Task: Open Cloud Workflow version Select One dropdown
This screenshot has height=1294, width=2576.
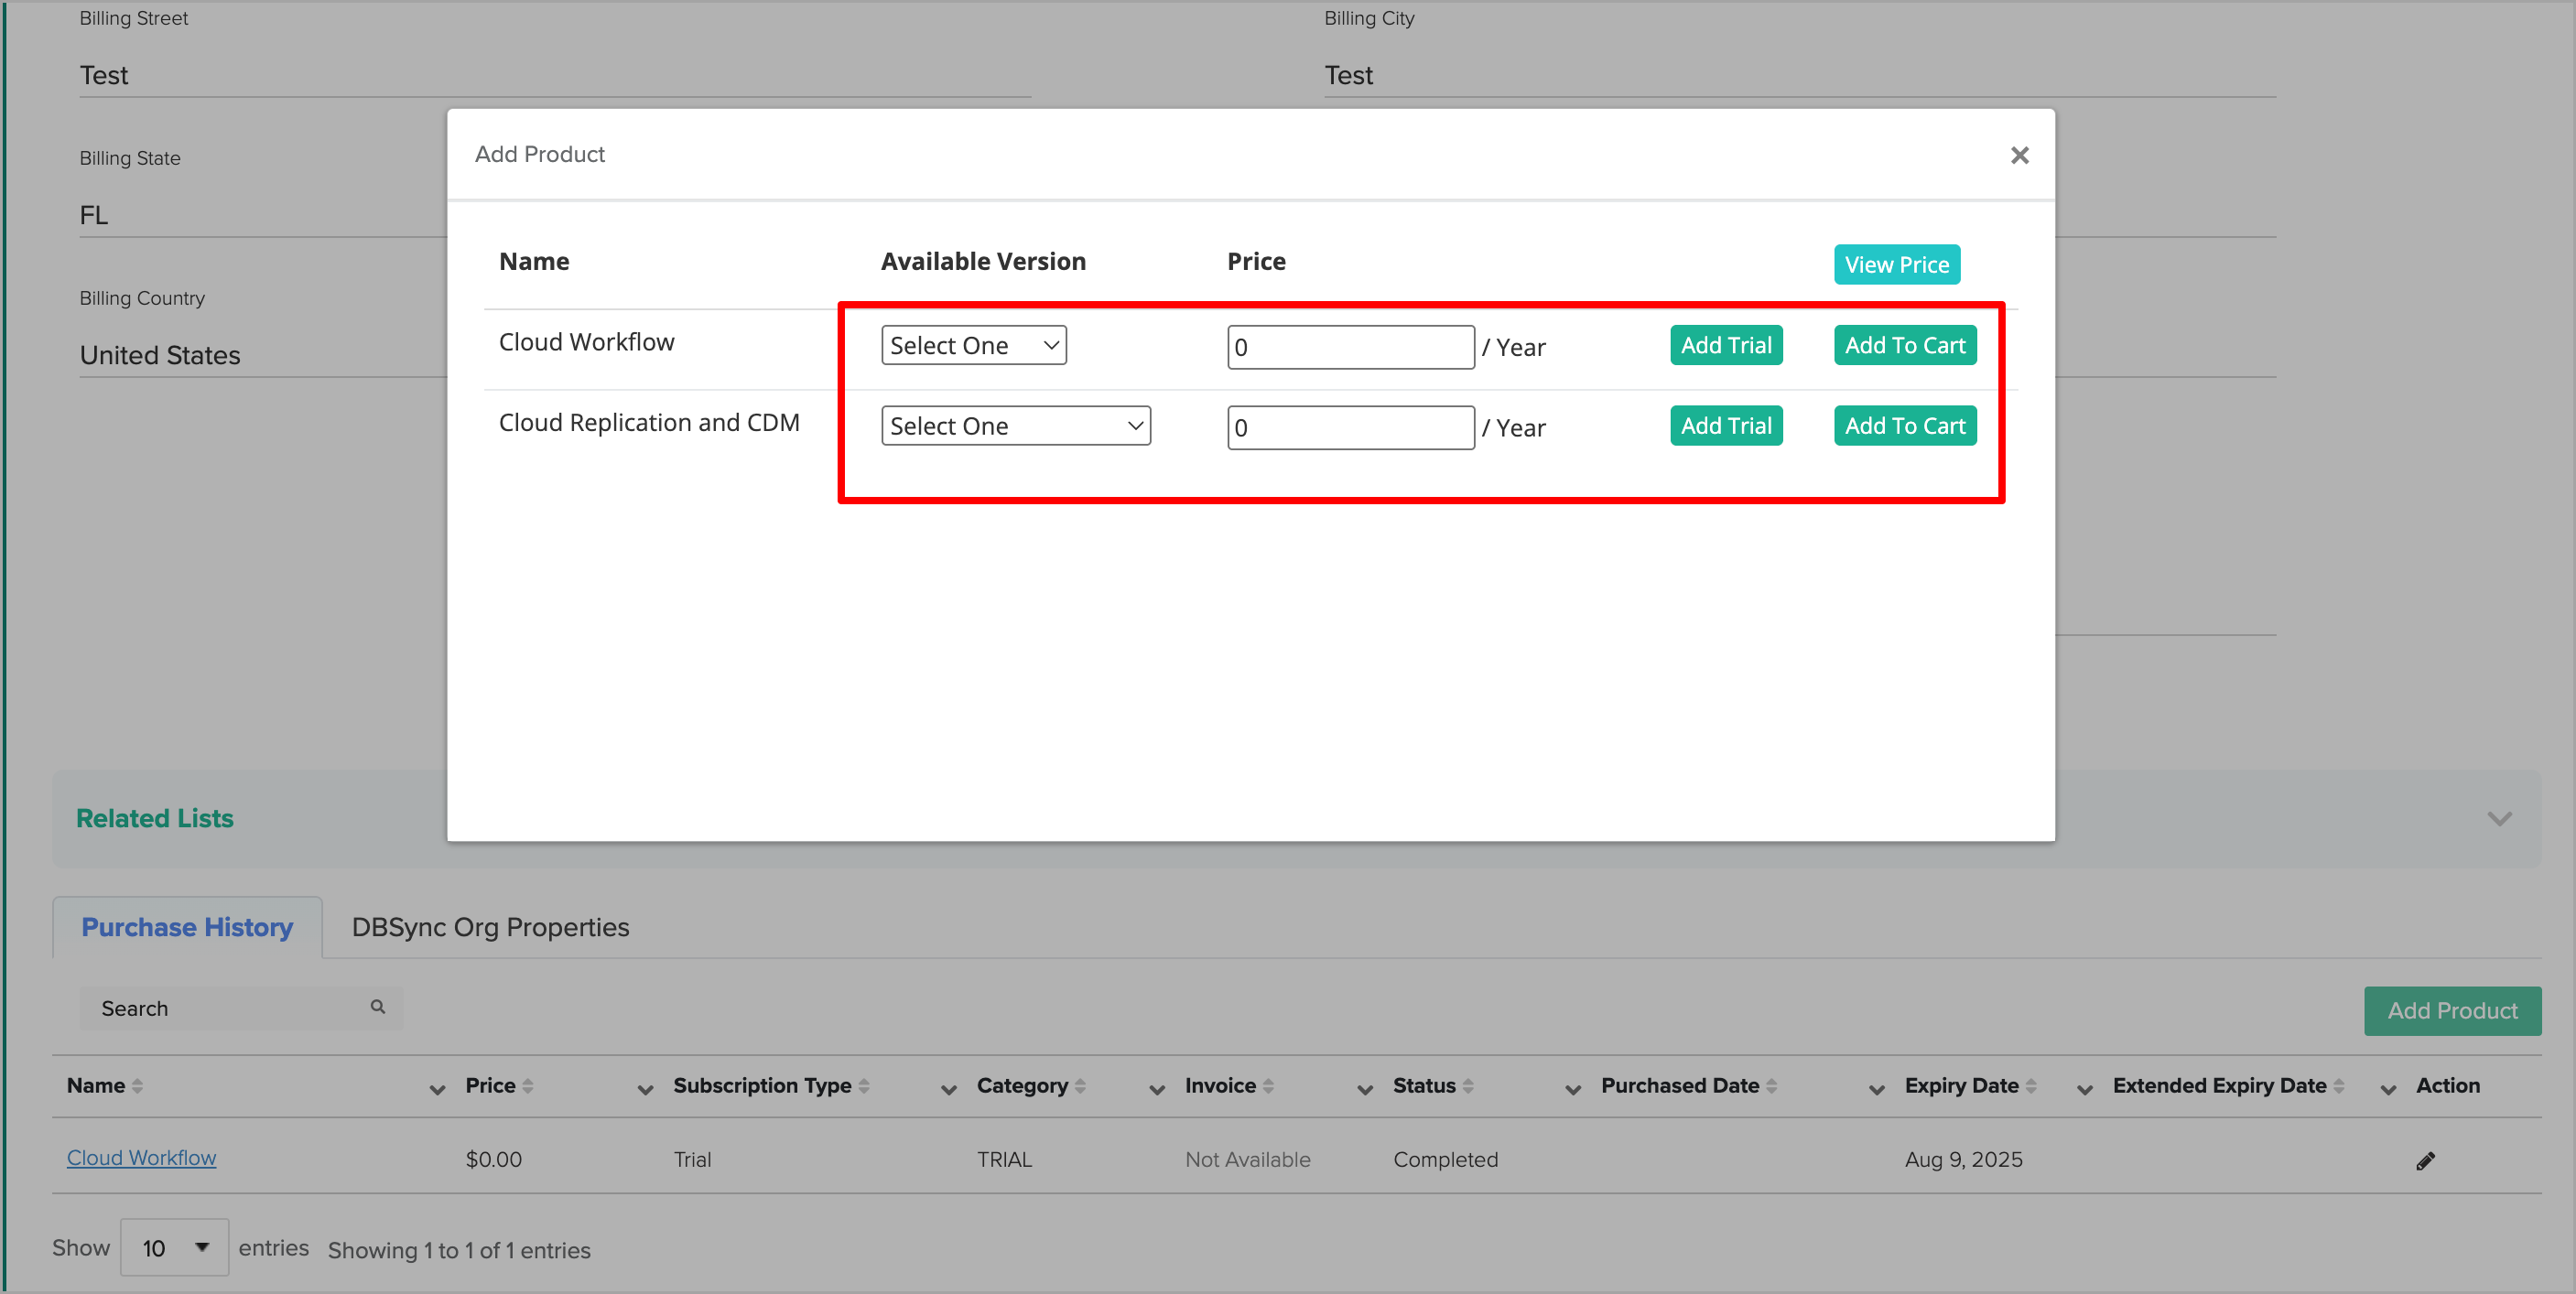Action: point(973,345)
